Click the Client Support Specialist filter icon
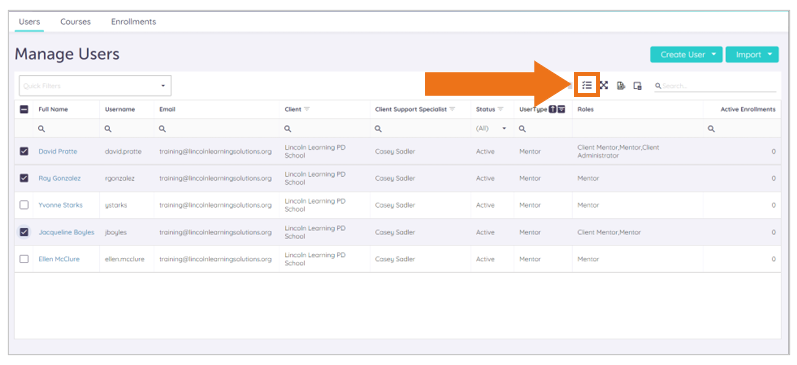797x365 pixels. click(452, 109)
